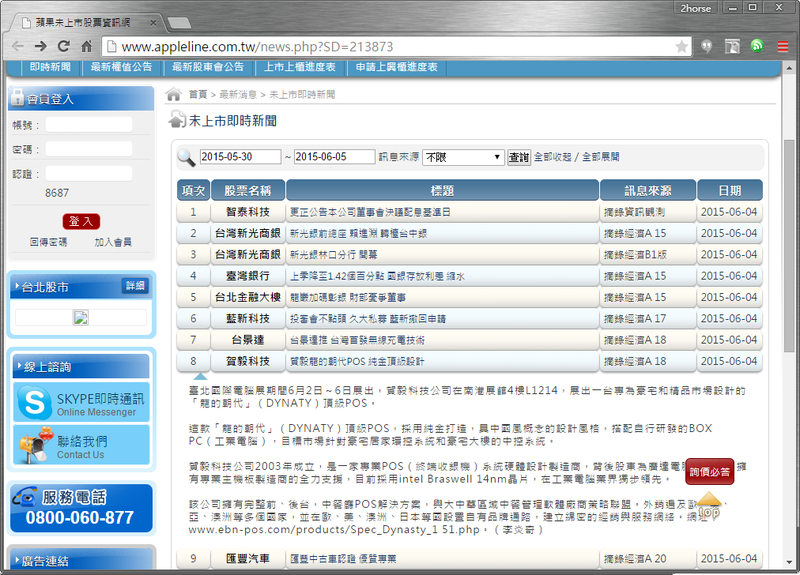The width and height of the screenshot is (800, 575).
Task: Open the 即時新聞 navigation tab
Action: pyautogui.click(x=50, y=67)
